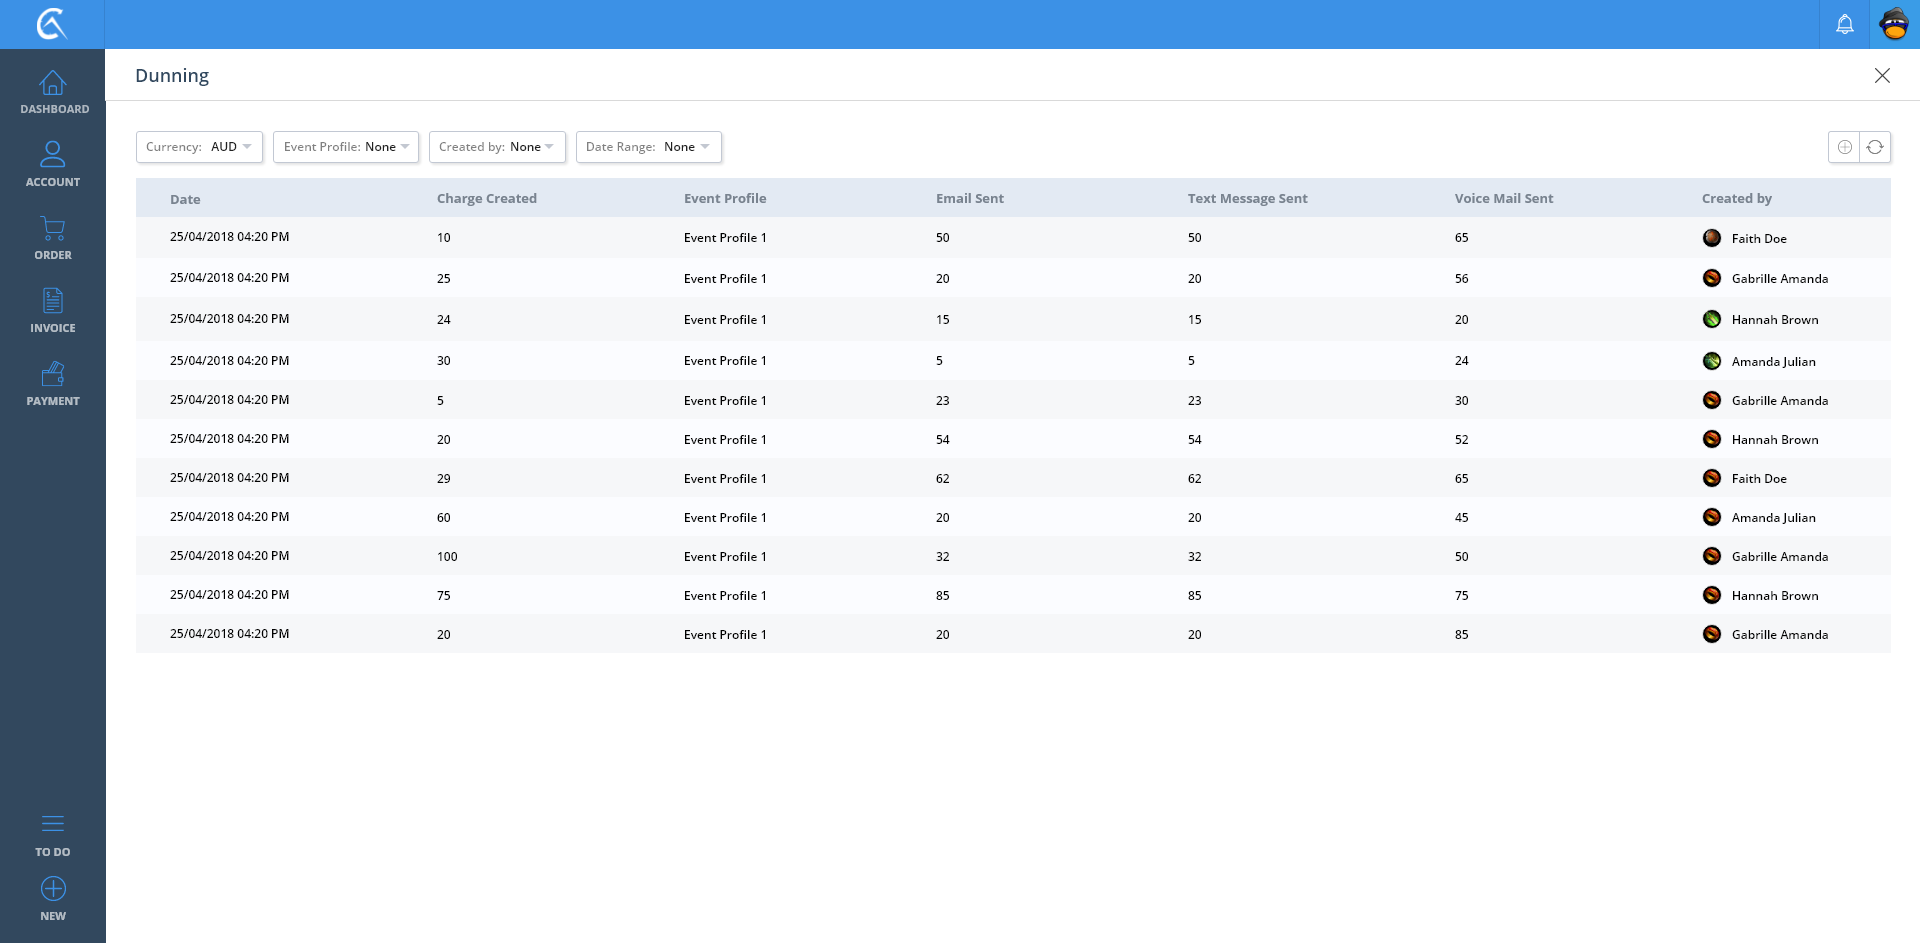Open the Date Range filter dropdown
The image size is (1920, 943).
tap(648, 147)
